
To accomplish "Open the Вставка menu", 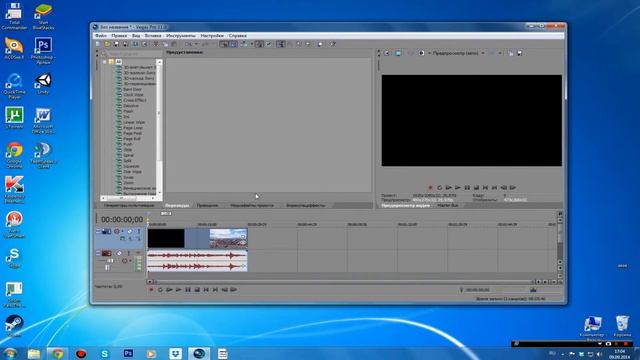I will coord(153,36).
